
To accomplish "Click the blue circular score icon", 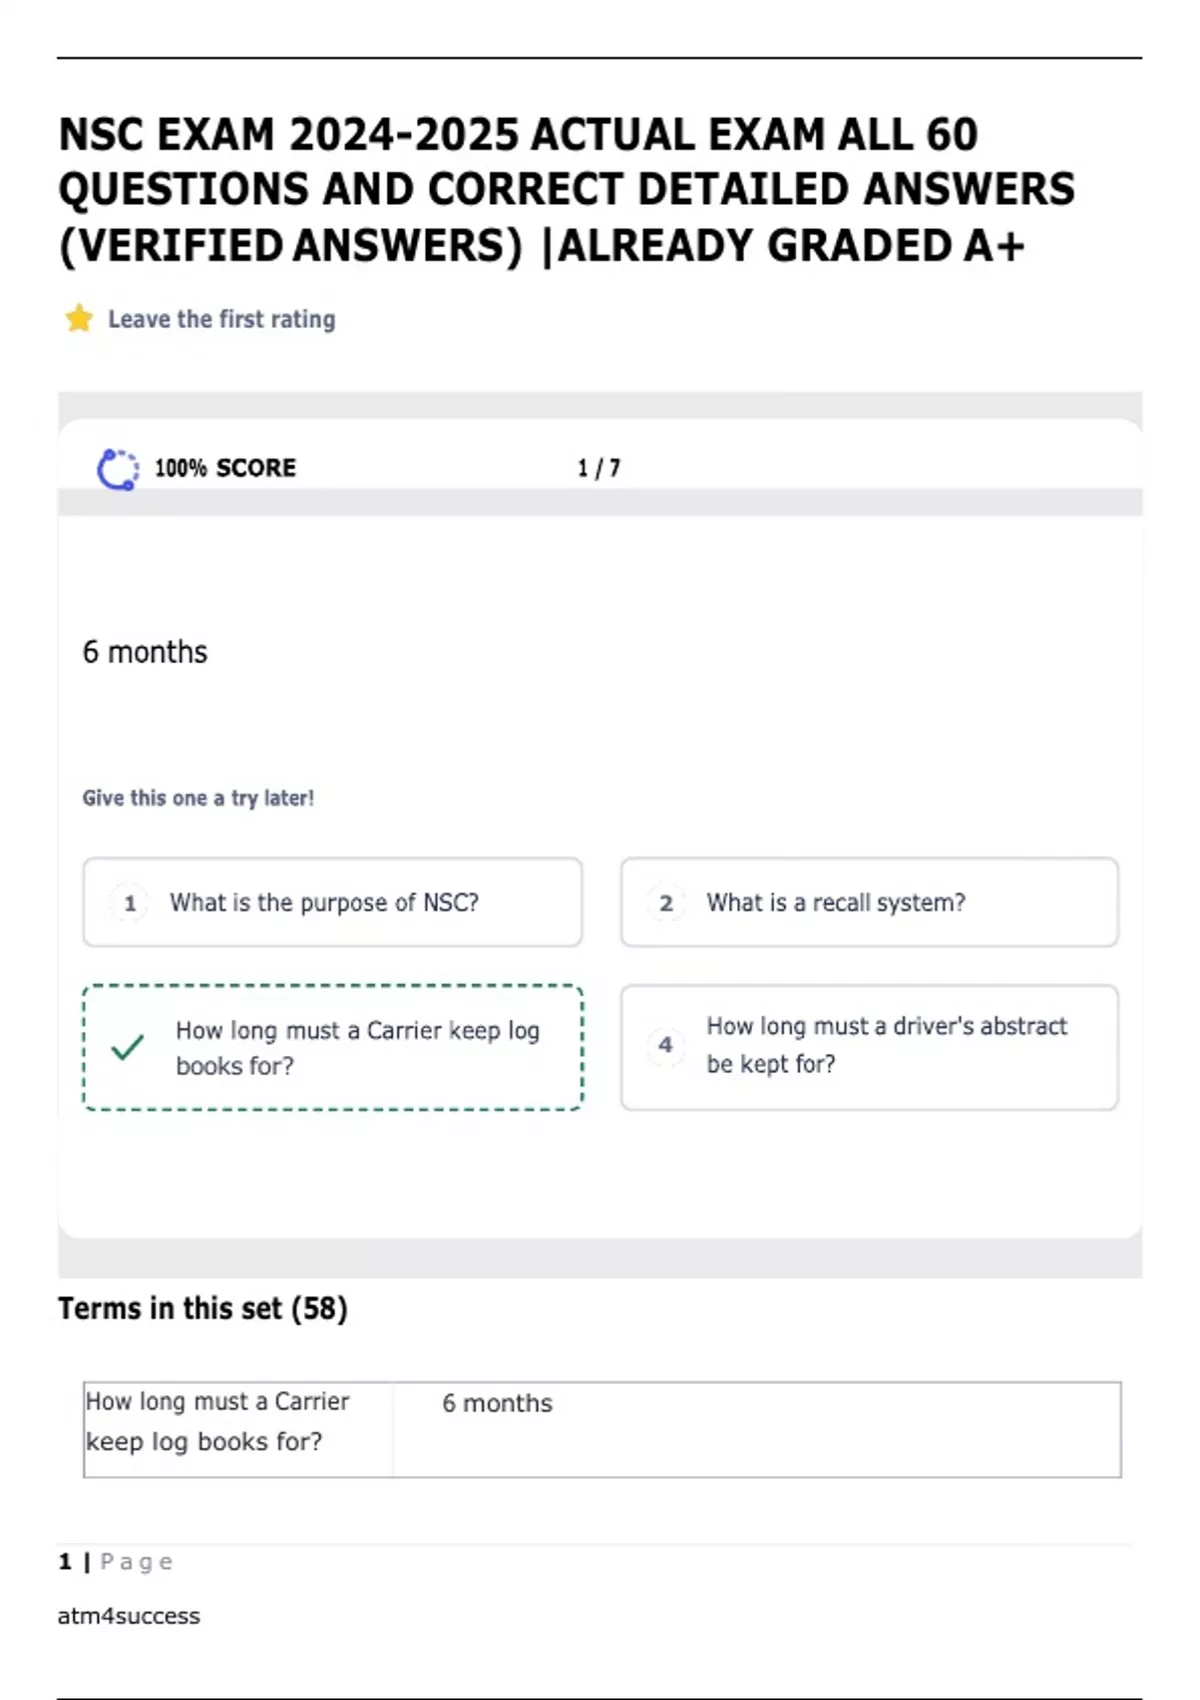I will tap(117, 469).
